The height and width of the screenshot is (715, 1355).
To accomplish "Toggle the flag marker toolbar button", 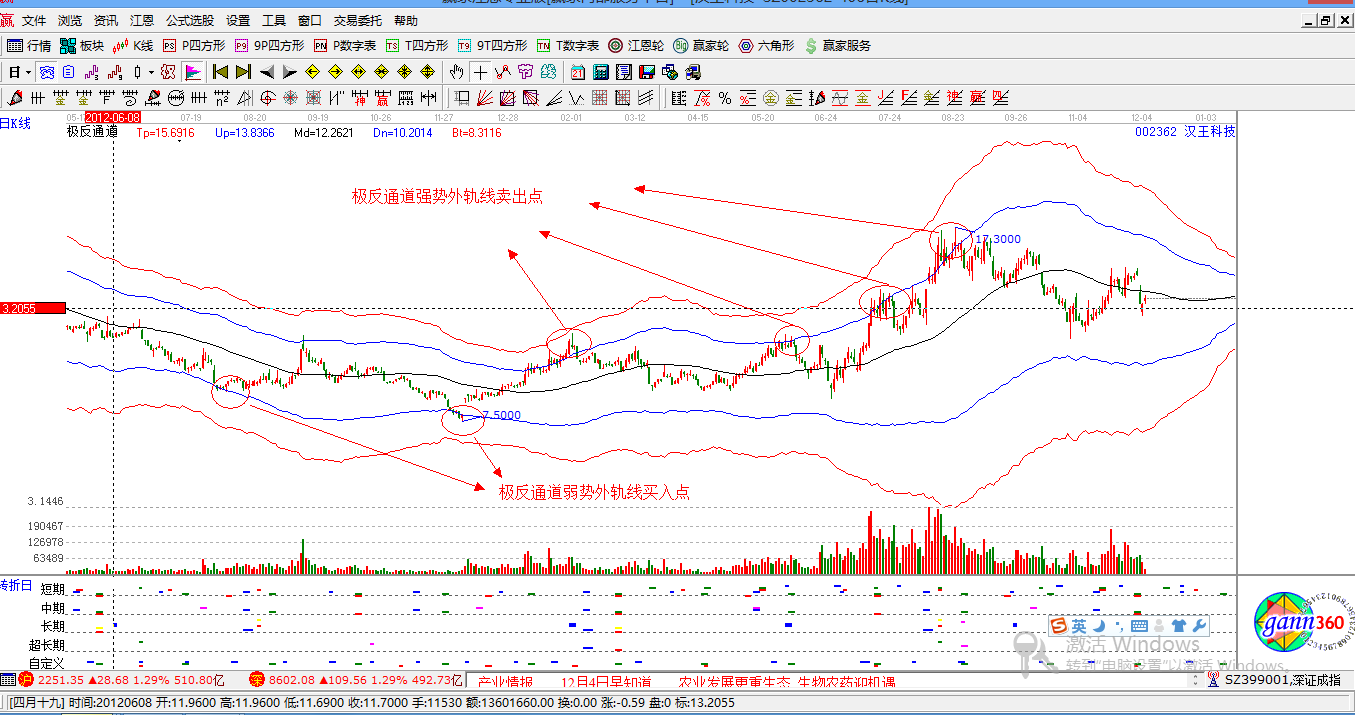I will [x=193, y=72].
